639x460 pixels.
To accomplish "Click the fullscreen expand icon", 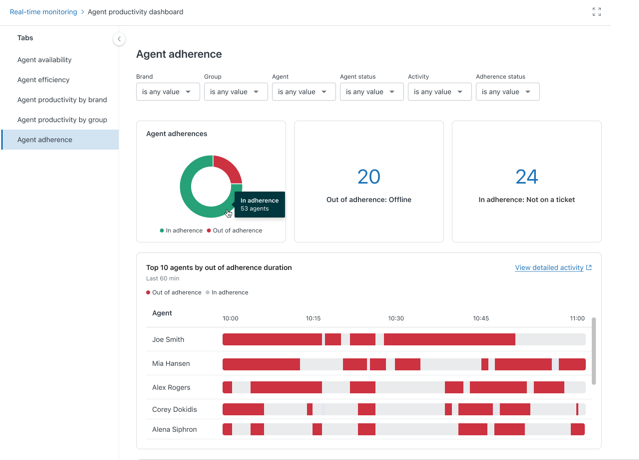I will [x=596, y=12].
